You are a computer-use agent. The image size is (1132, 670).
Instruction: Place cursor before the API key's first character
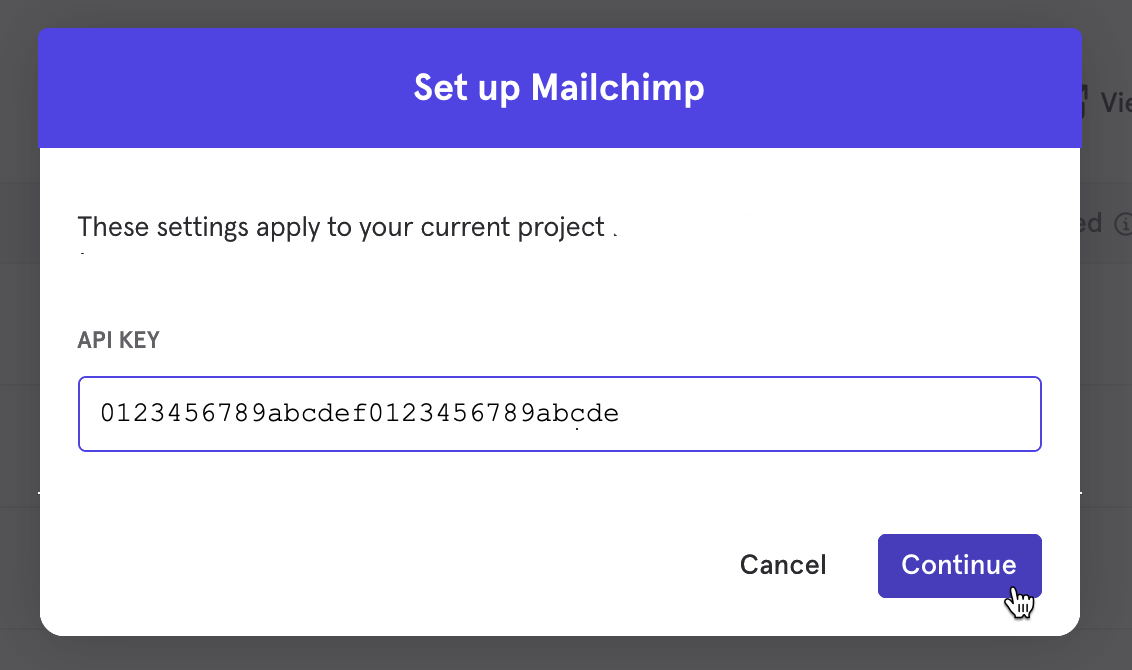(100, 413)
